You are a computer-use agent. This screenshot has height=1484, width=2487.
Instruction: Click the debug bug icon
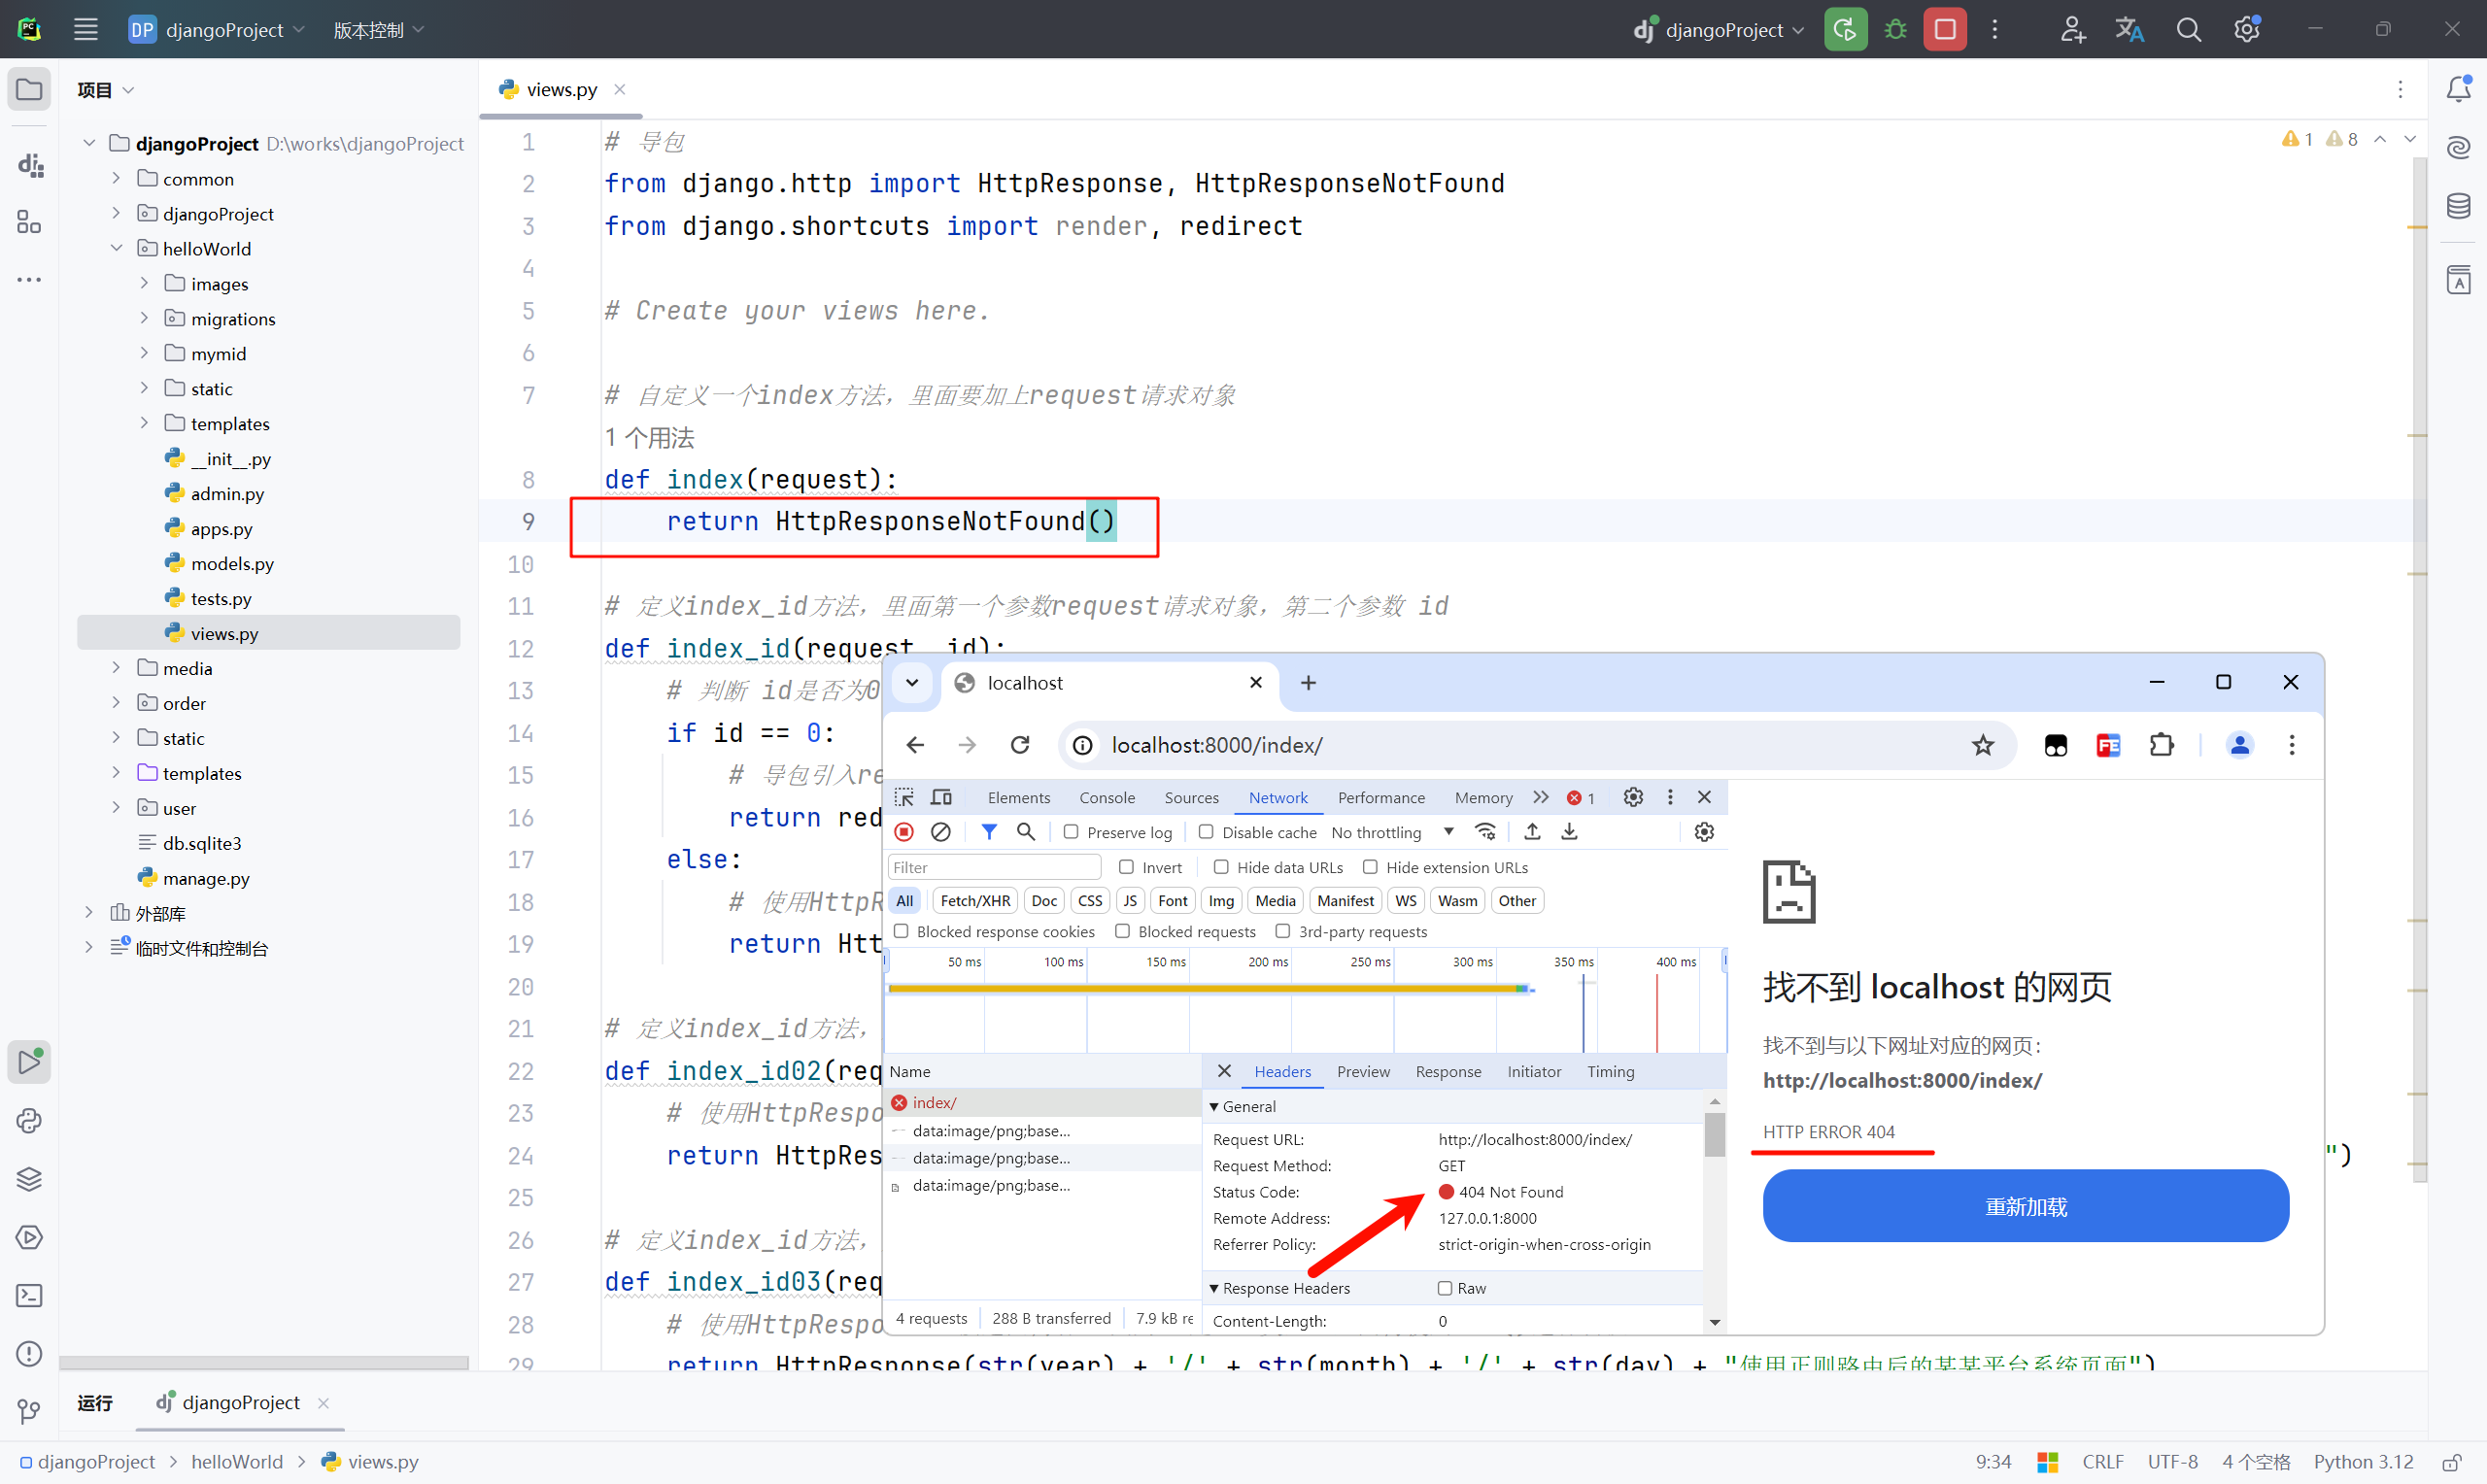pyautogui.click(x=1895, y=29)
